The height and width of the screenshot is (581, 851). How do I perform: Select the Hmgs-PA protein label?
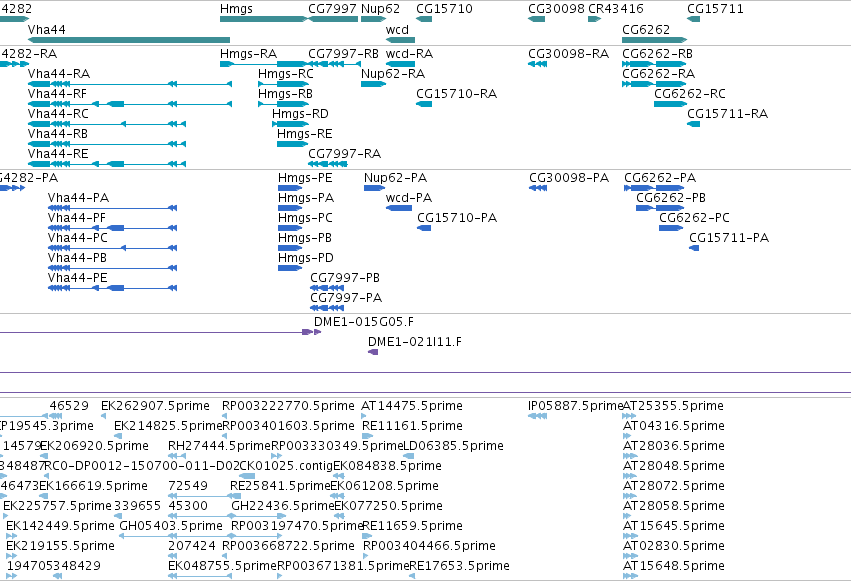(306, 198)
